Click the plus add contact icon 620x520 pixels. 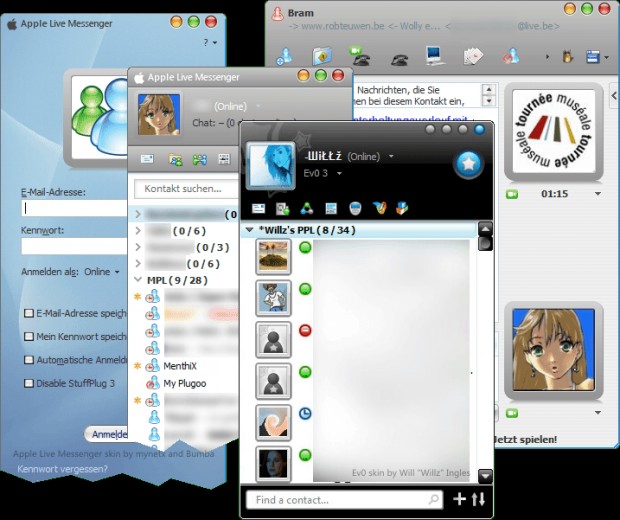[459, 499]
